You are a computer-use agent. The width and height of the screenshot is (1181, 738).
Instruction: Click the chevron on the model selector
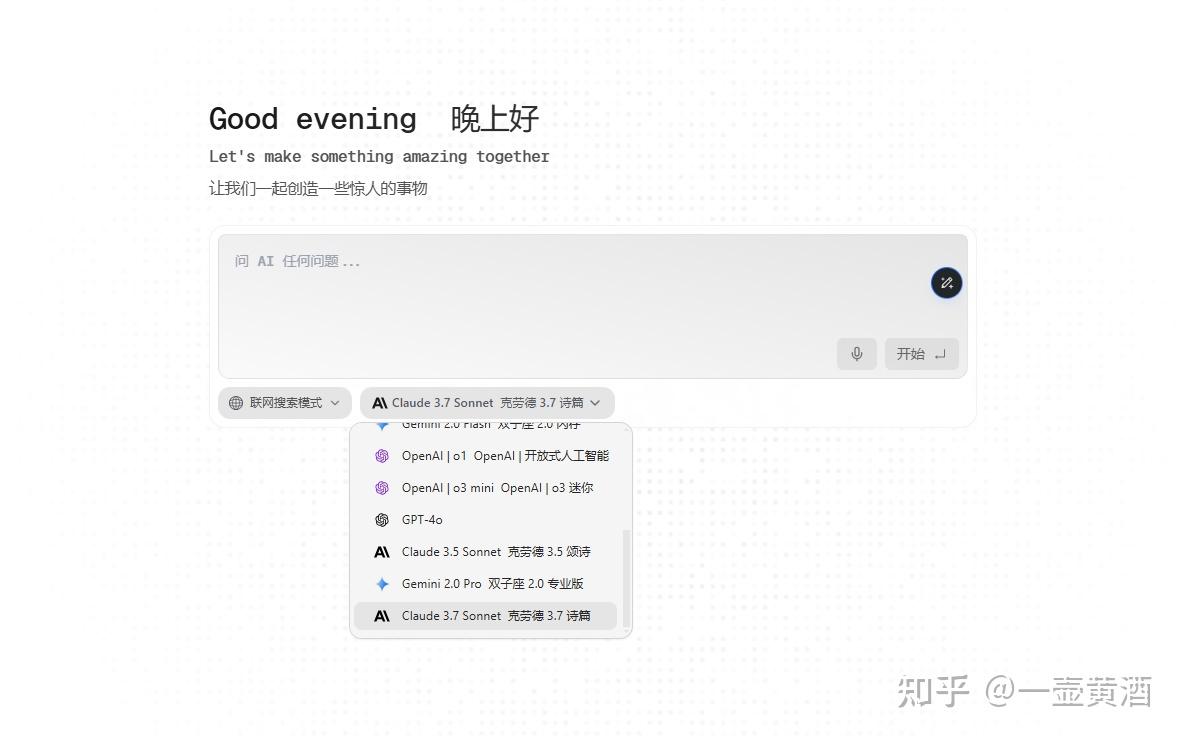596,403
